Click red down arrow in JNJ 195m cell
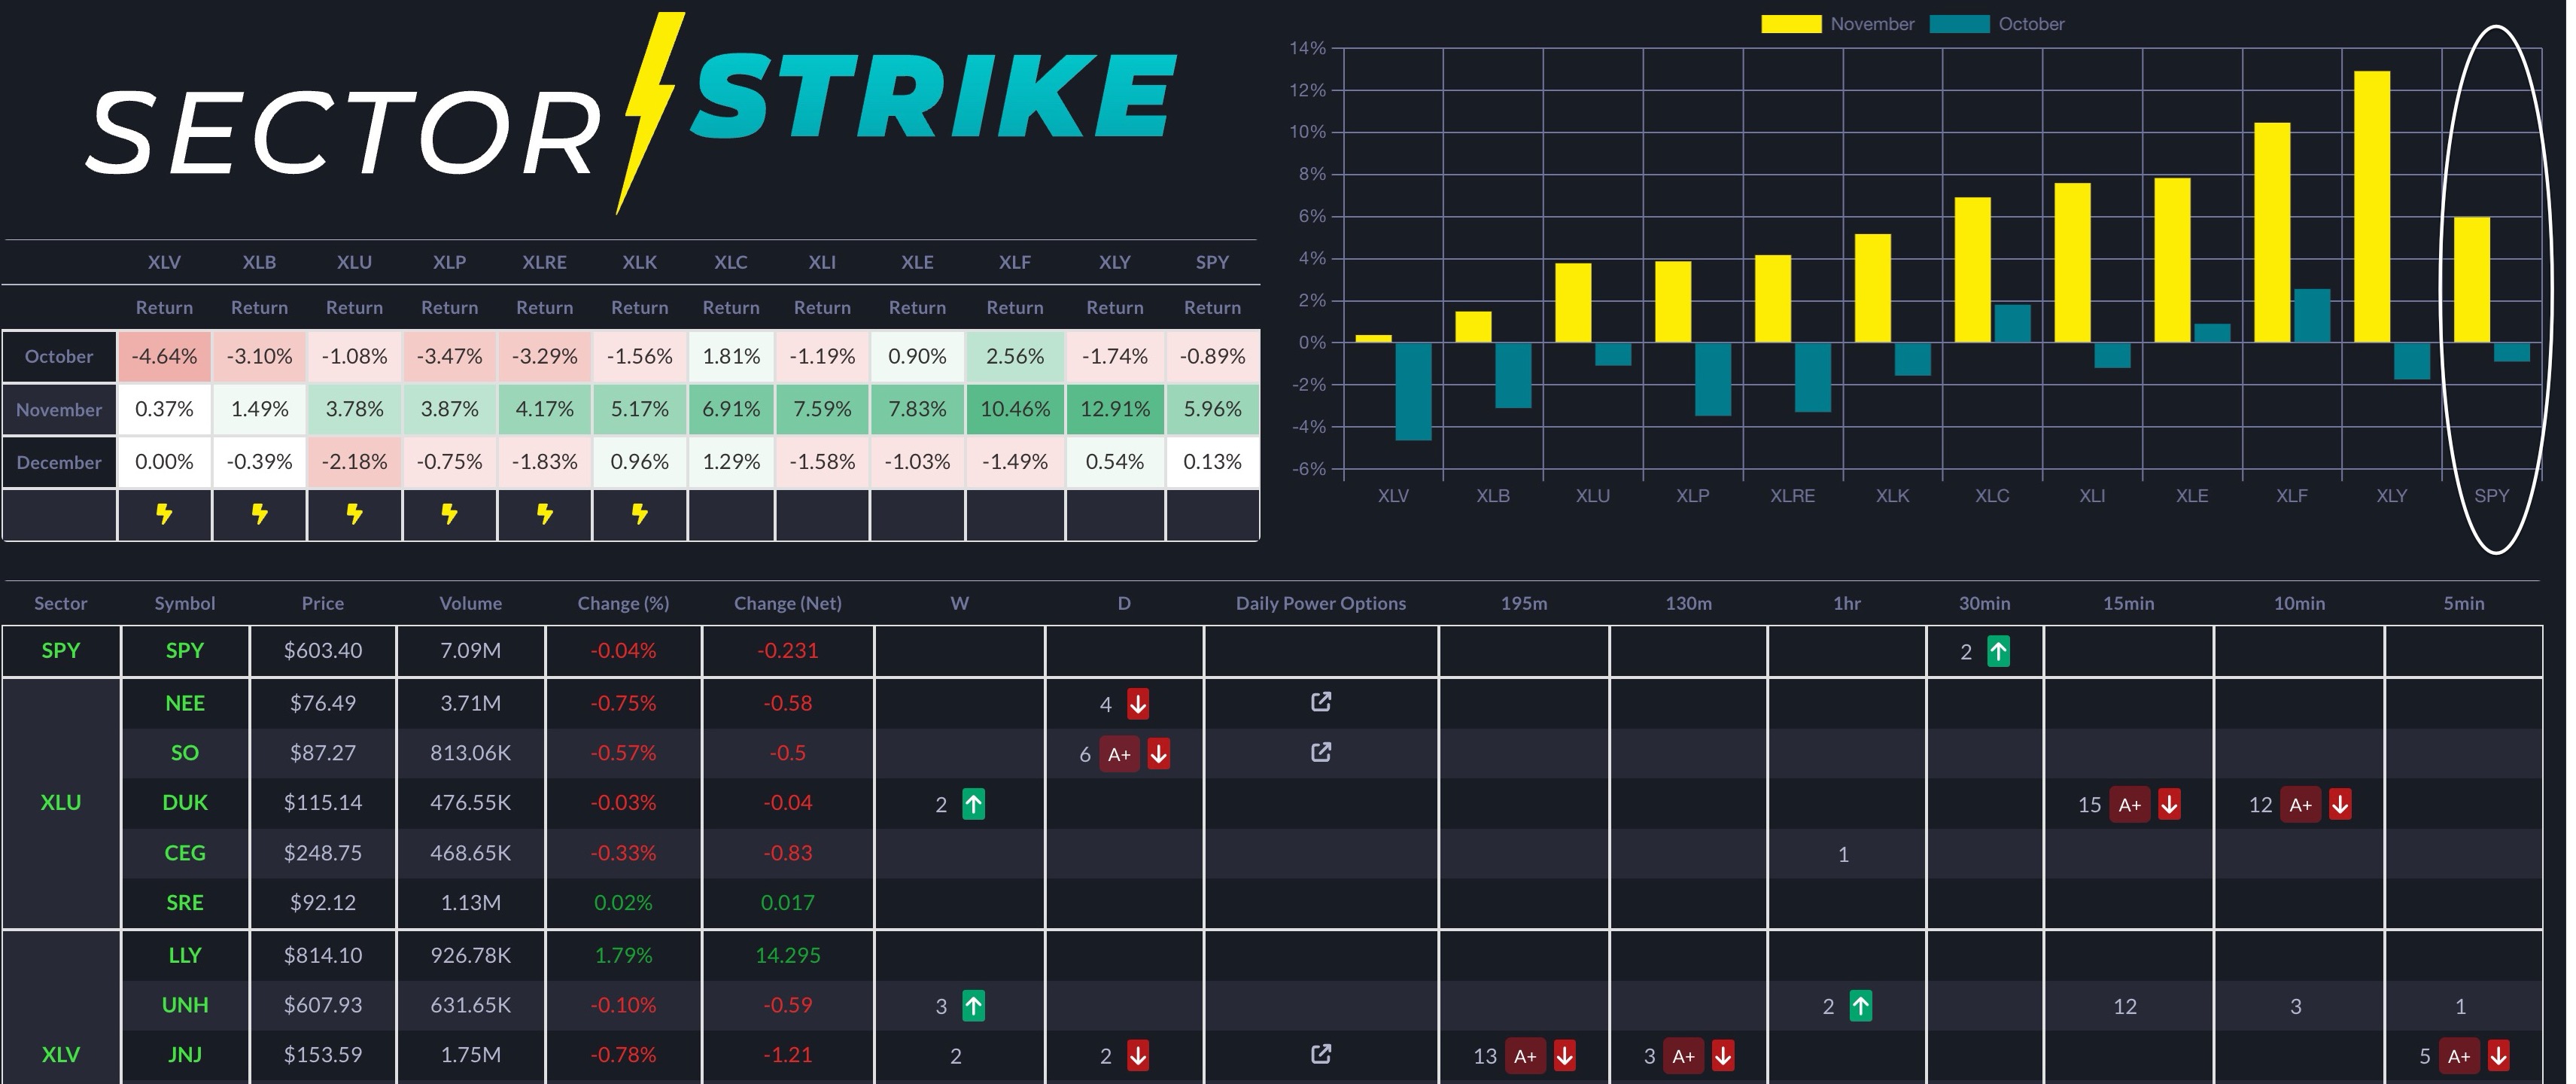This screenshot has width=2576, height=1084. 1564,1056
